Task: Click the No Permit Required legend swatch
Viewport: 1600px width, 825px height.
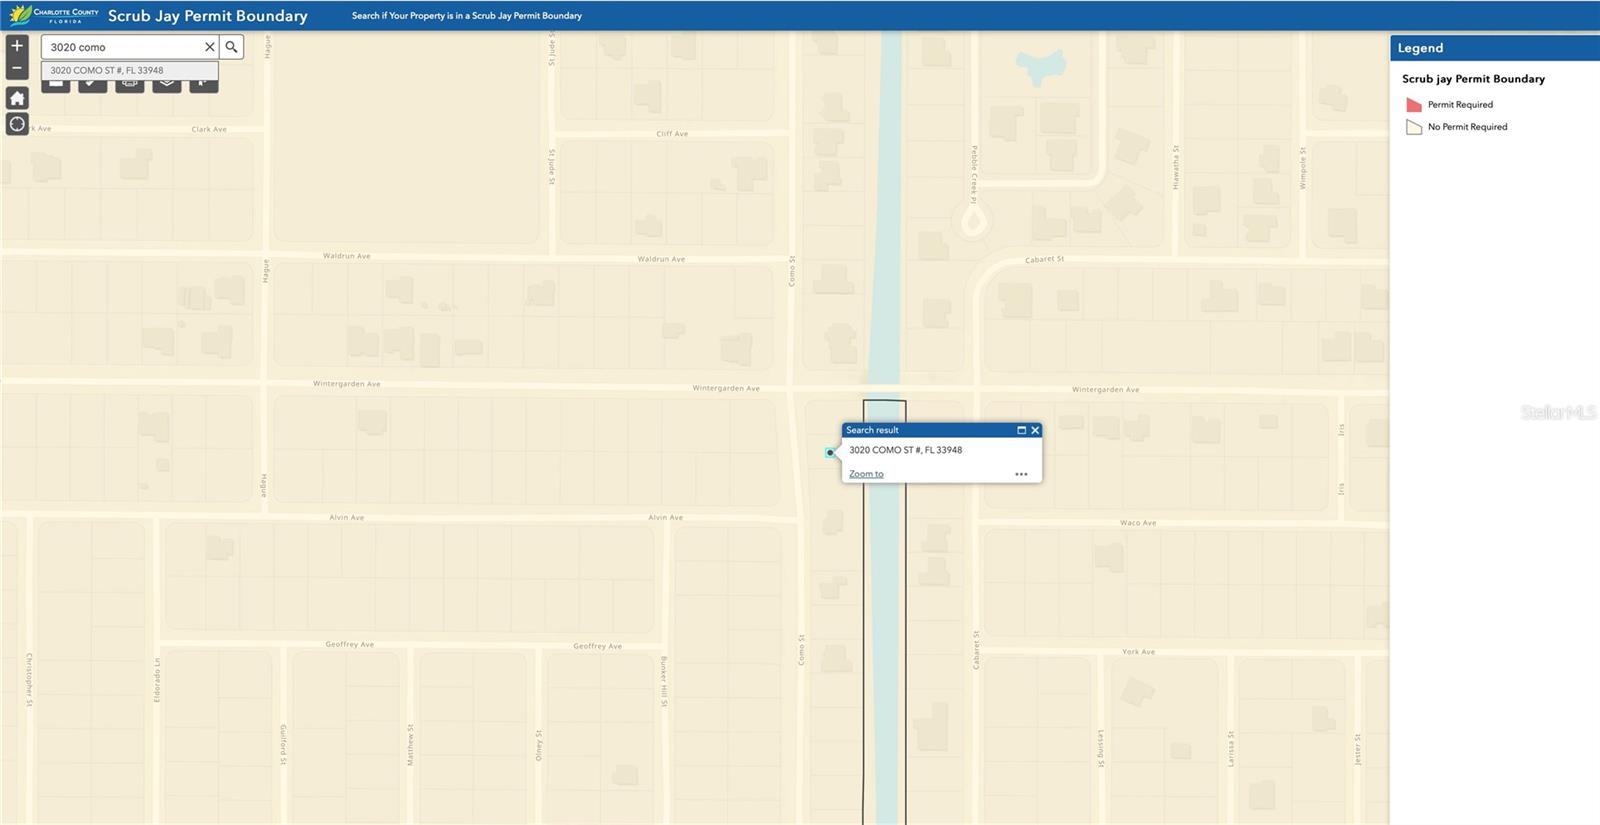Action: (x=1414, y=127)
